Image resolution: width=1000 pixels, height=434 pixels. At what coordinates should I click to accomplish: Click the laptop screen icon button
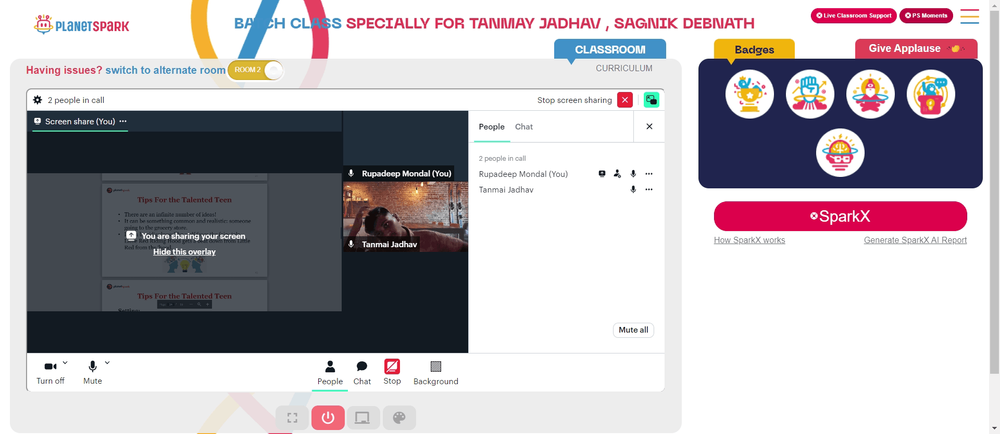point(363,418)
